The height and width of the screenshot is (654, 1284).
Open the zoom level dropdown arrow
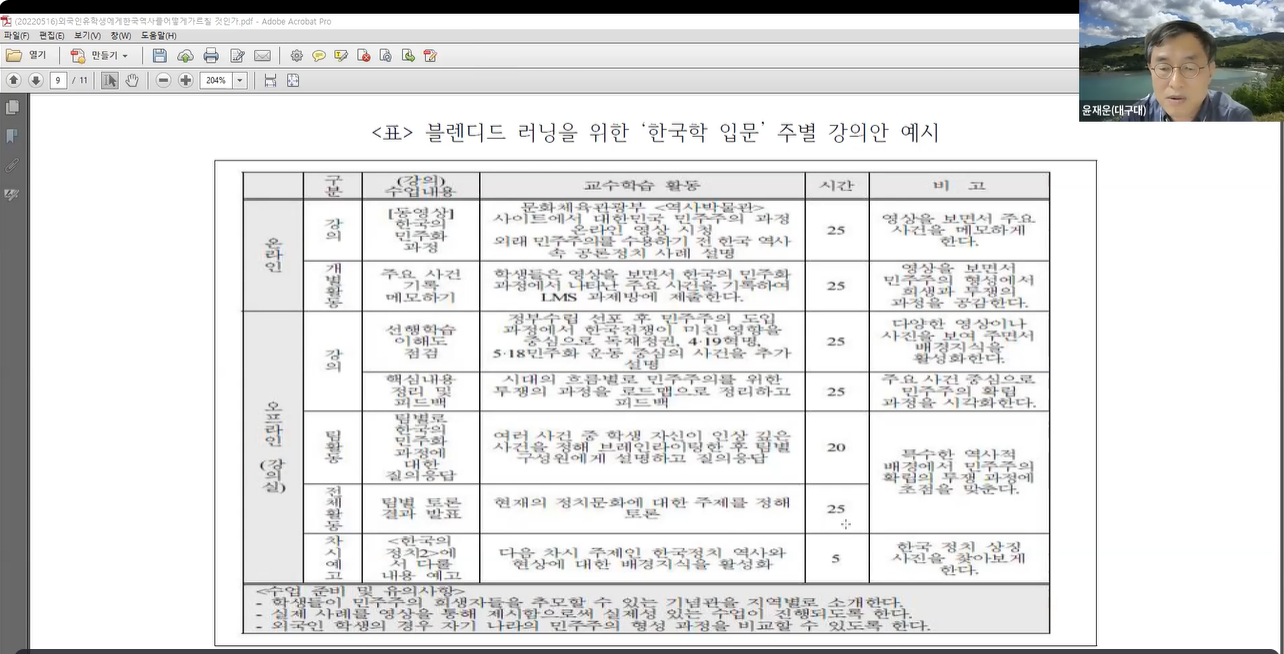click(x=240, y=80)
